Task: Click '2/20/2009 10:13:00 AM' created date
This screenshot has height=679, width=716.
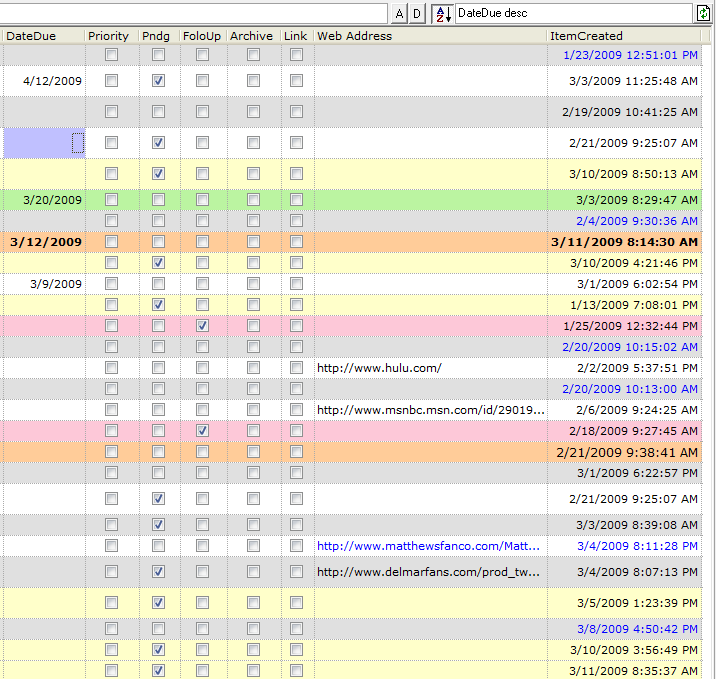Action: (630, 389)
